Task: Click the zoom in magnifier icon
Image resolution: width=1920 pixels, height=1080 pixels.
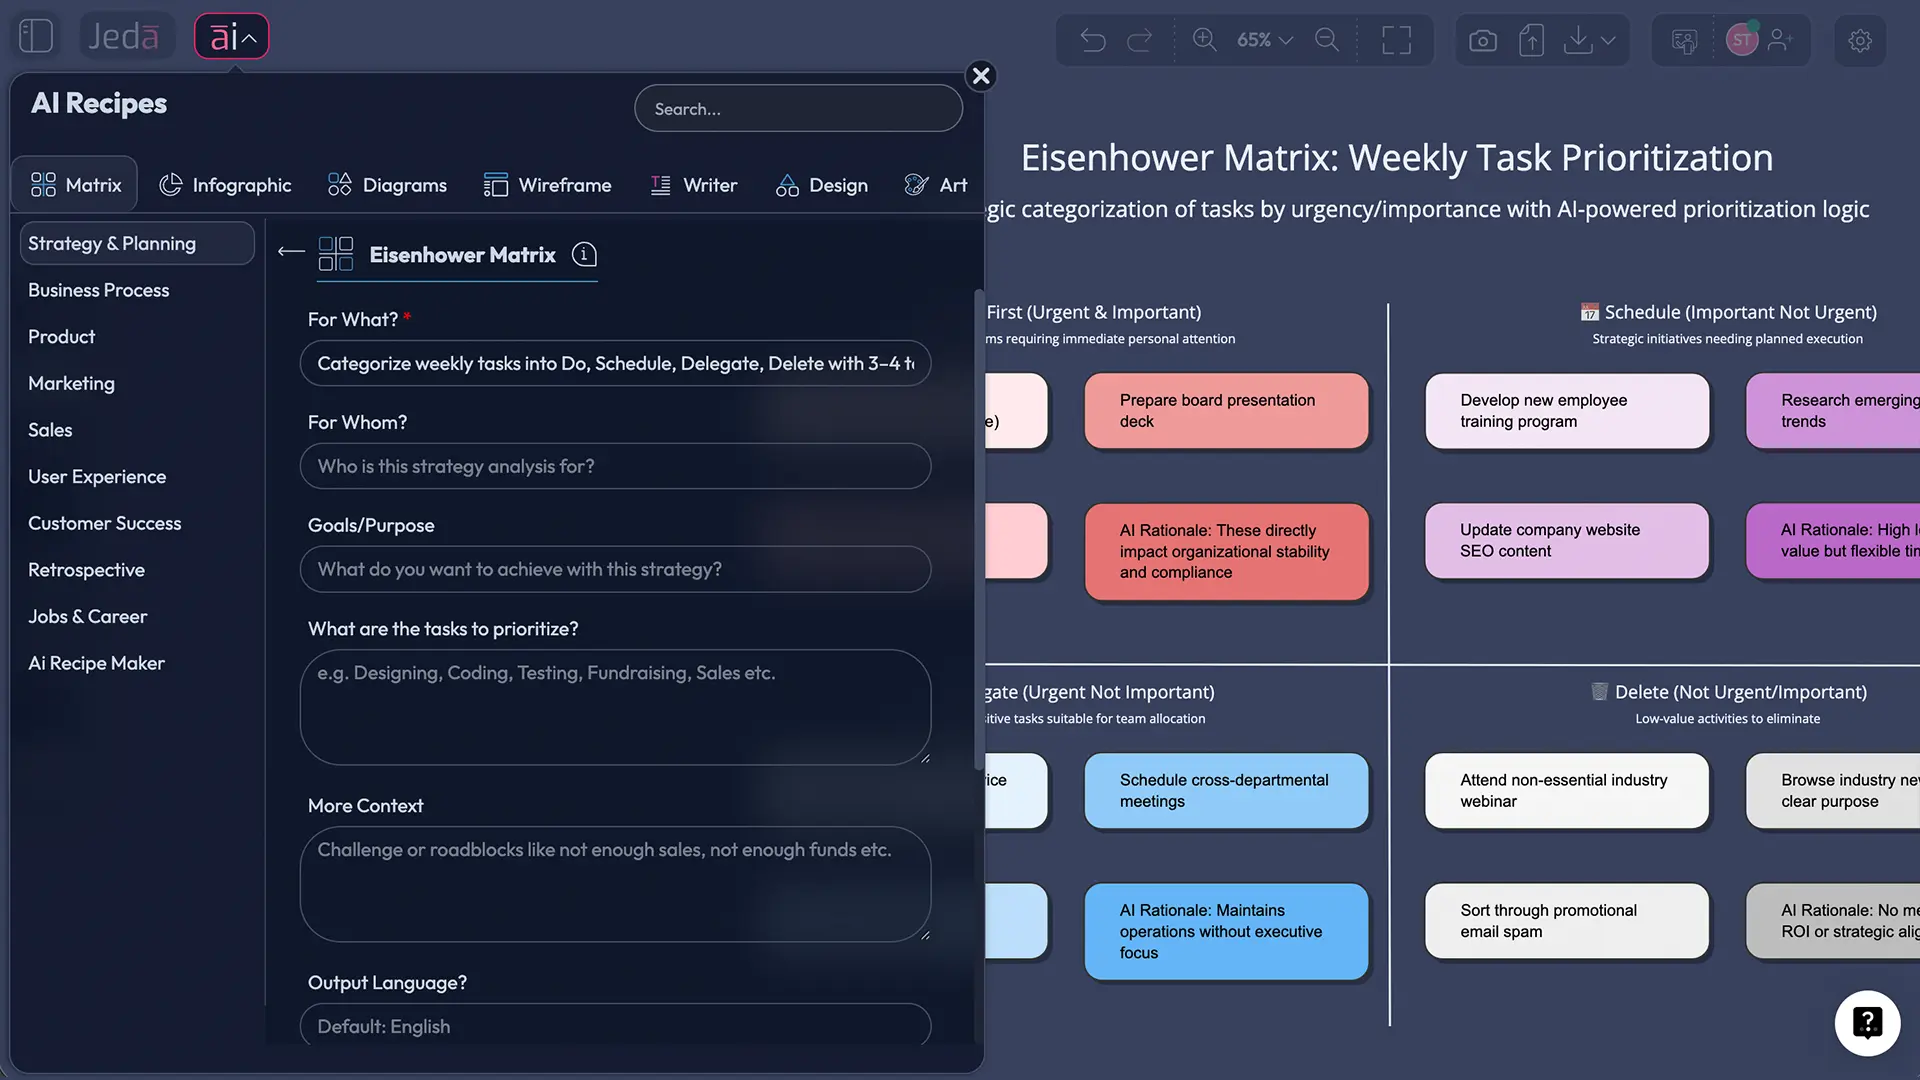Action: point(1204,40)
